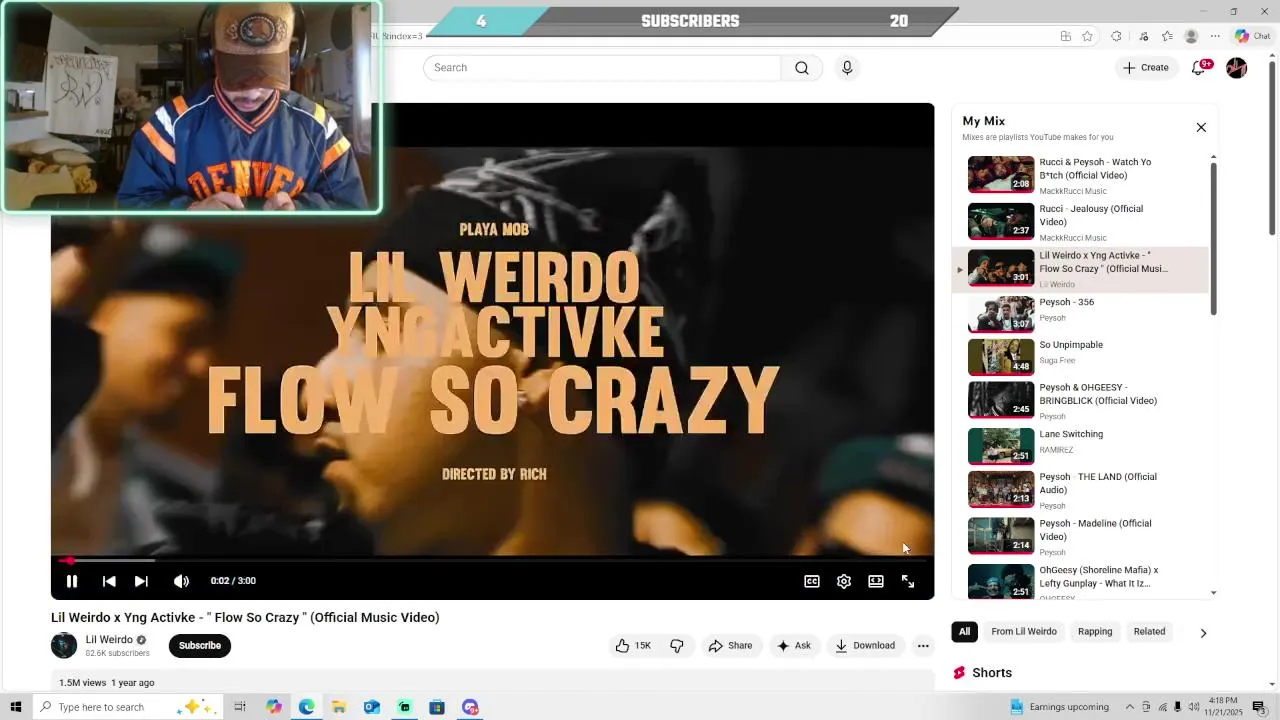Viewport: 1280px width, 720px height.
Task: Open Peysoh - THE LAND (Official Audio)
Action: [x=1080, y=490]
